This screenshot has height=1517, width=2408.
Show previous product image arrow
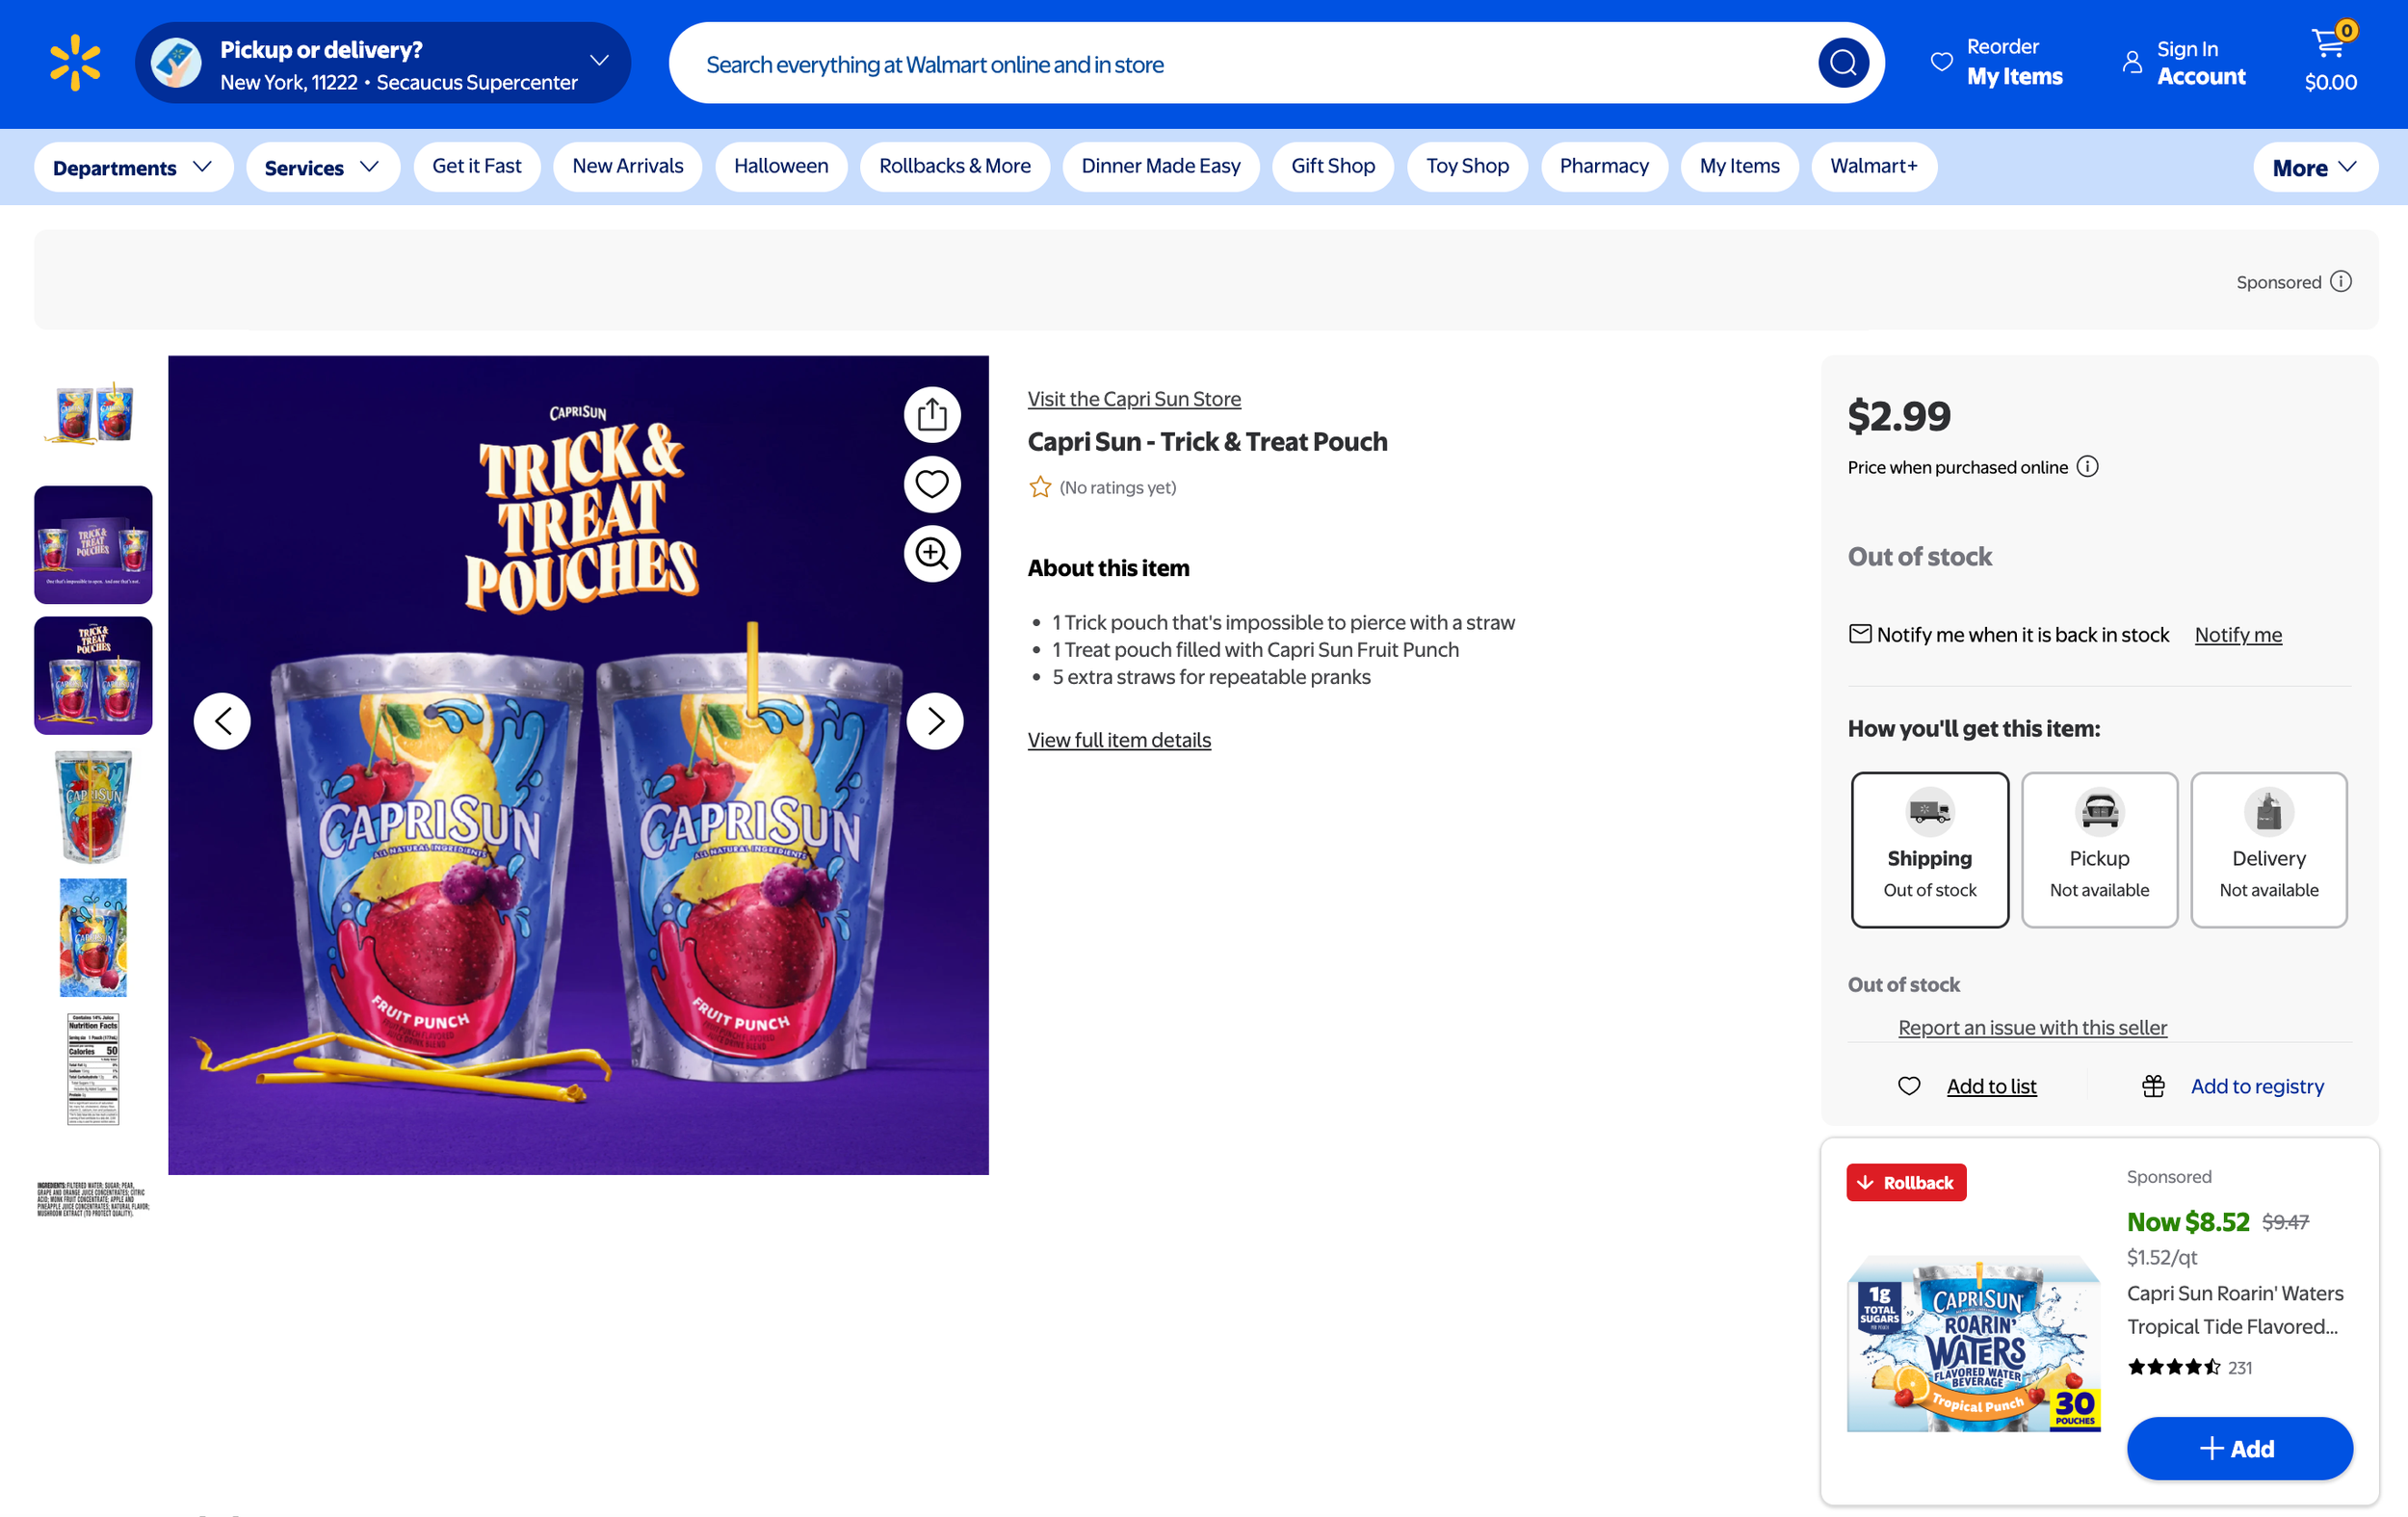tap(222, 721)
